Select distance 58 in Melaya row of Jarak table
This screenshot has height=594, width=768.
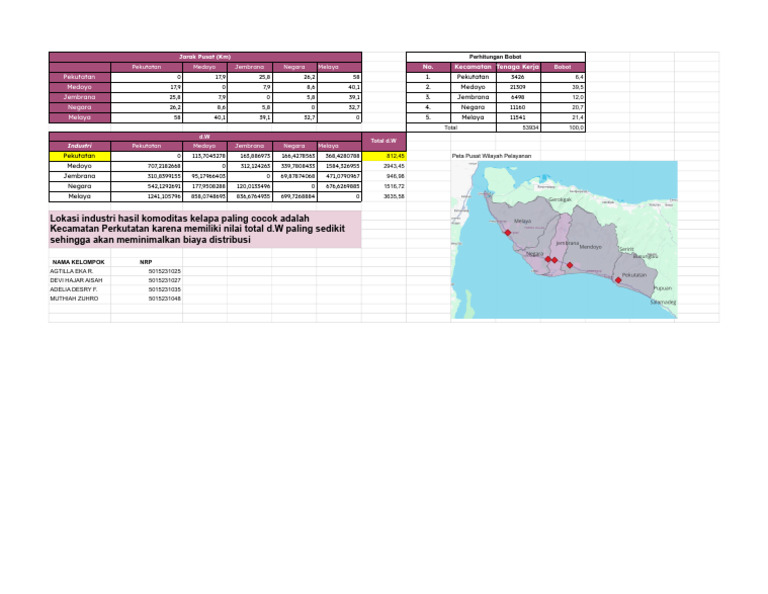(x=146, y=118)
